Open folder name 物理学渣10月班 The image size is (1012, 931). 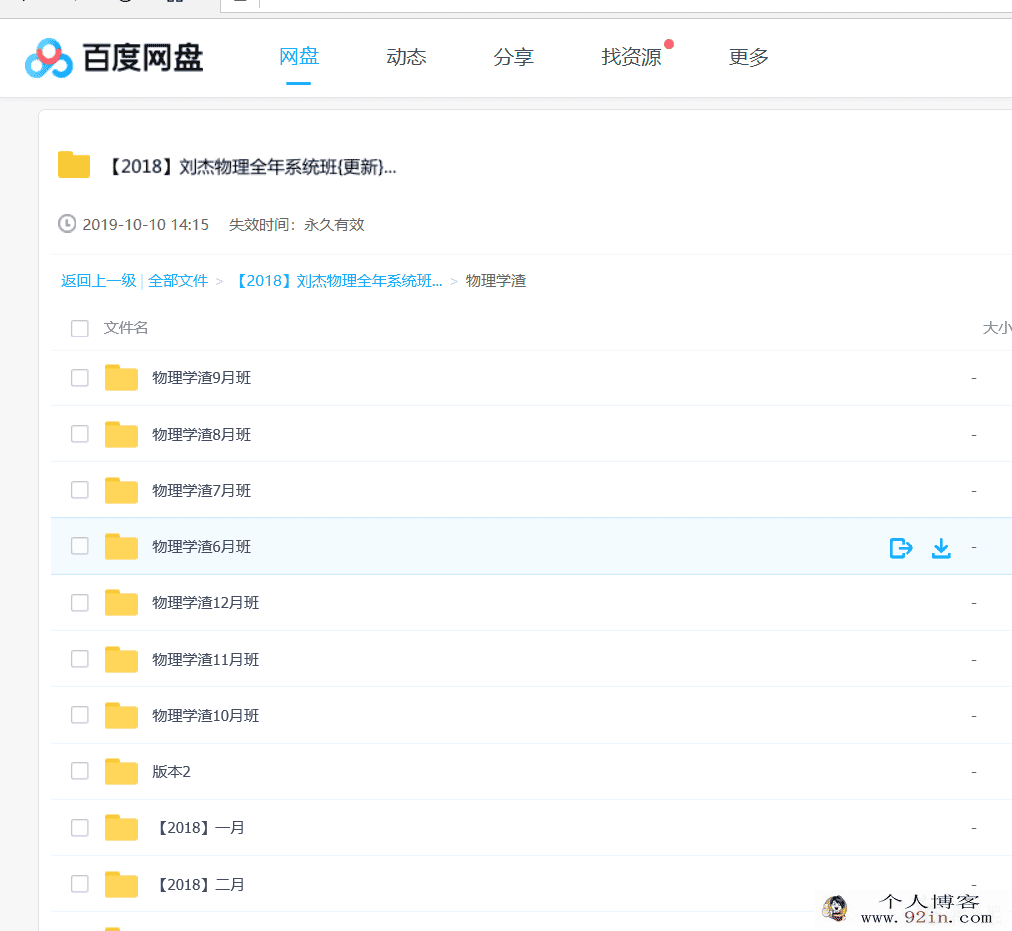(205, 716)
